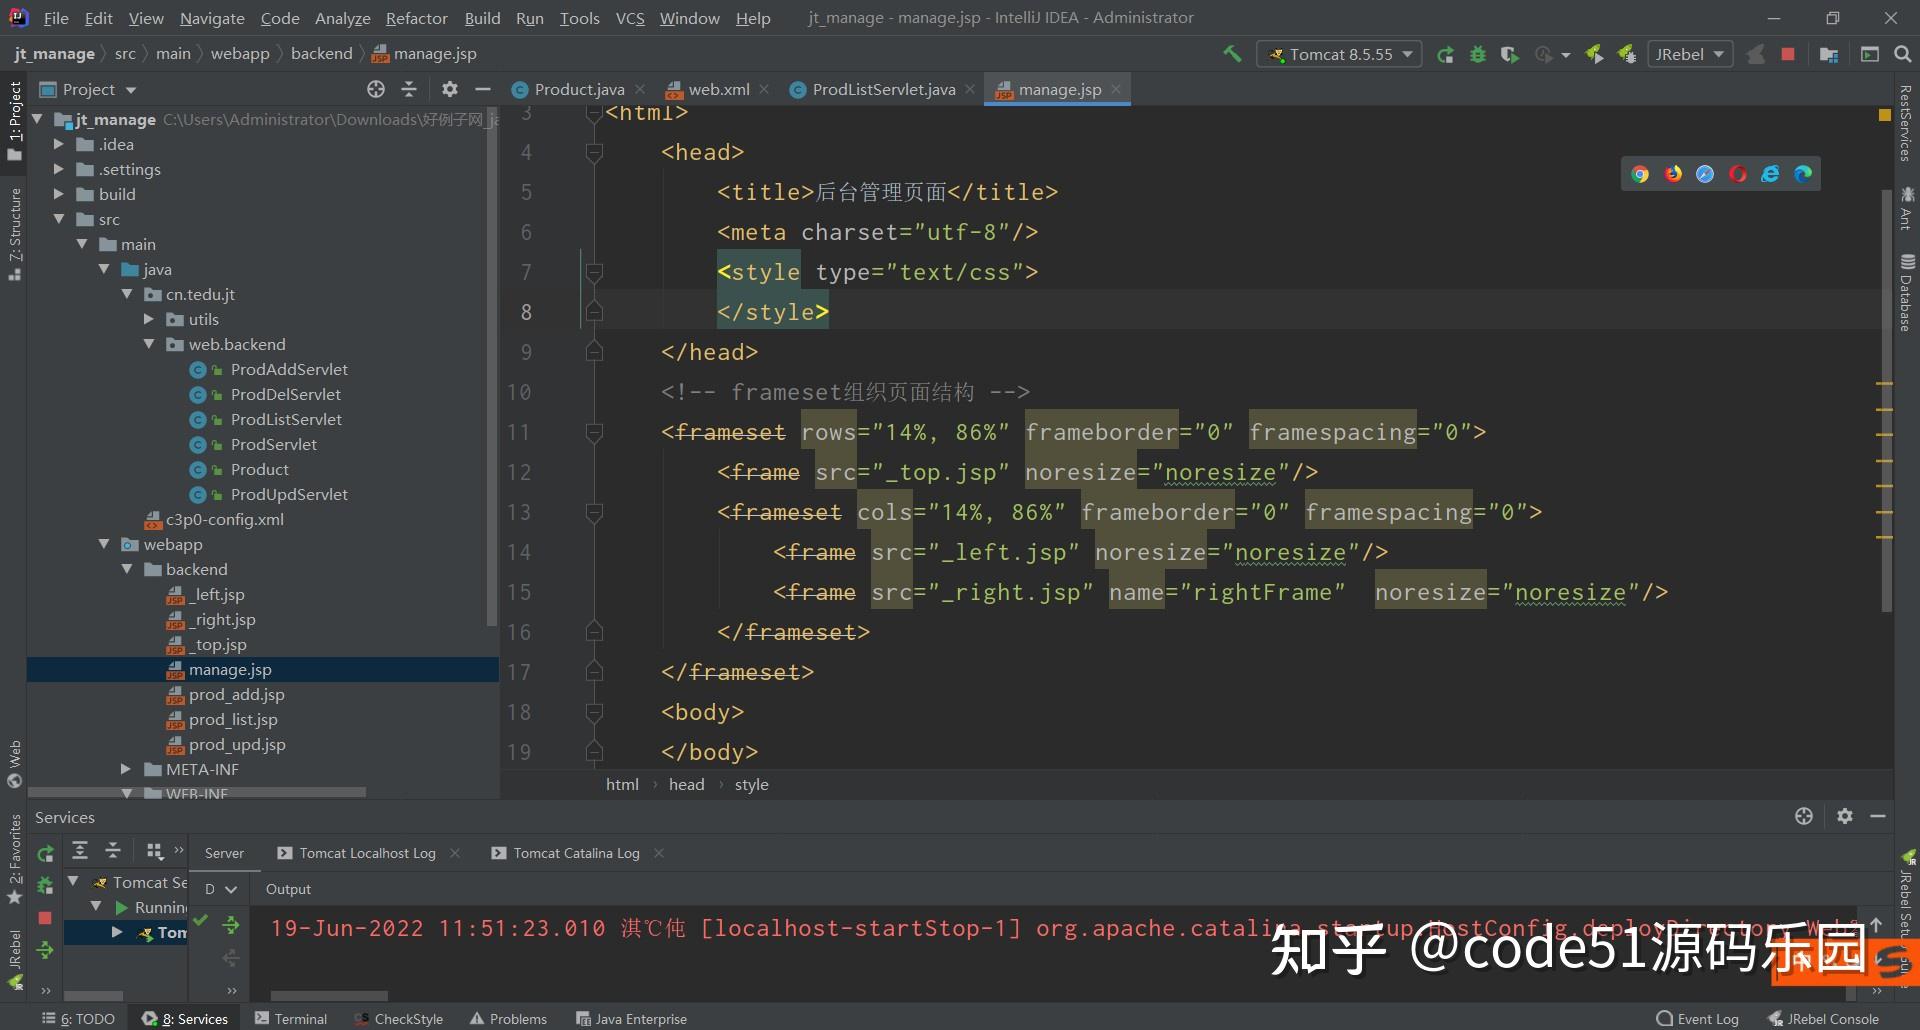Open in Chrome browser icon
Screen dimensions: 1920x1030
click(x=1640, y=174)
